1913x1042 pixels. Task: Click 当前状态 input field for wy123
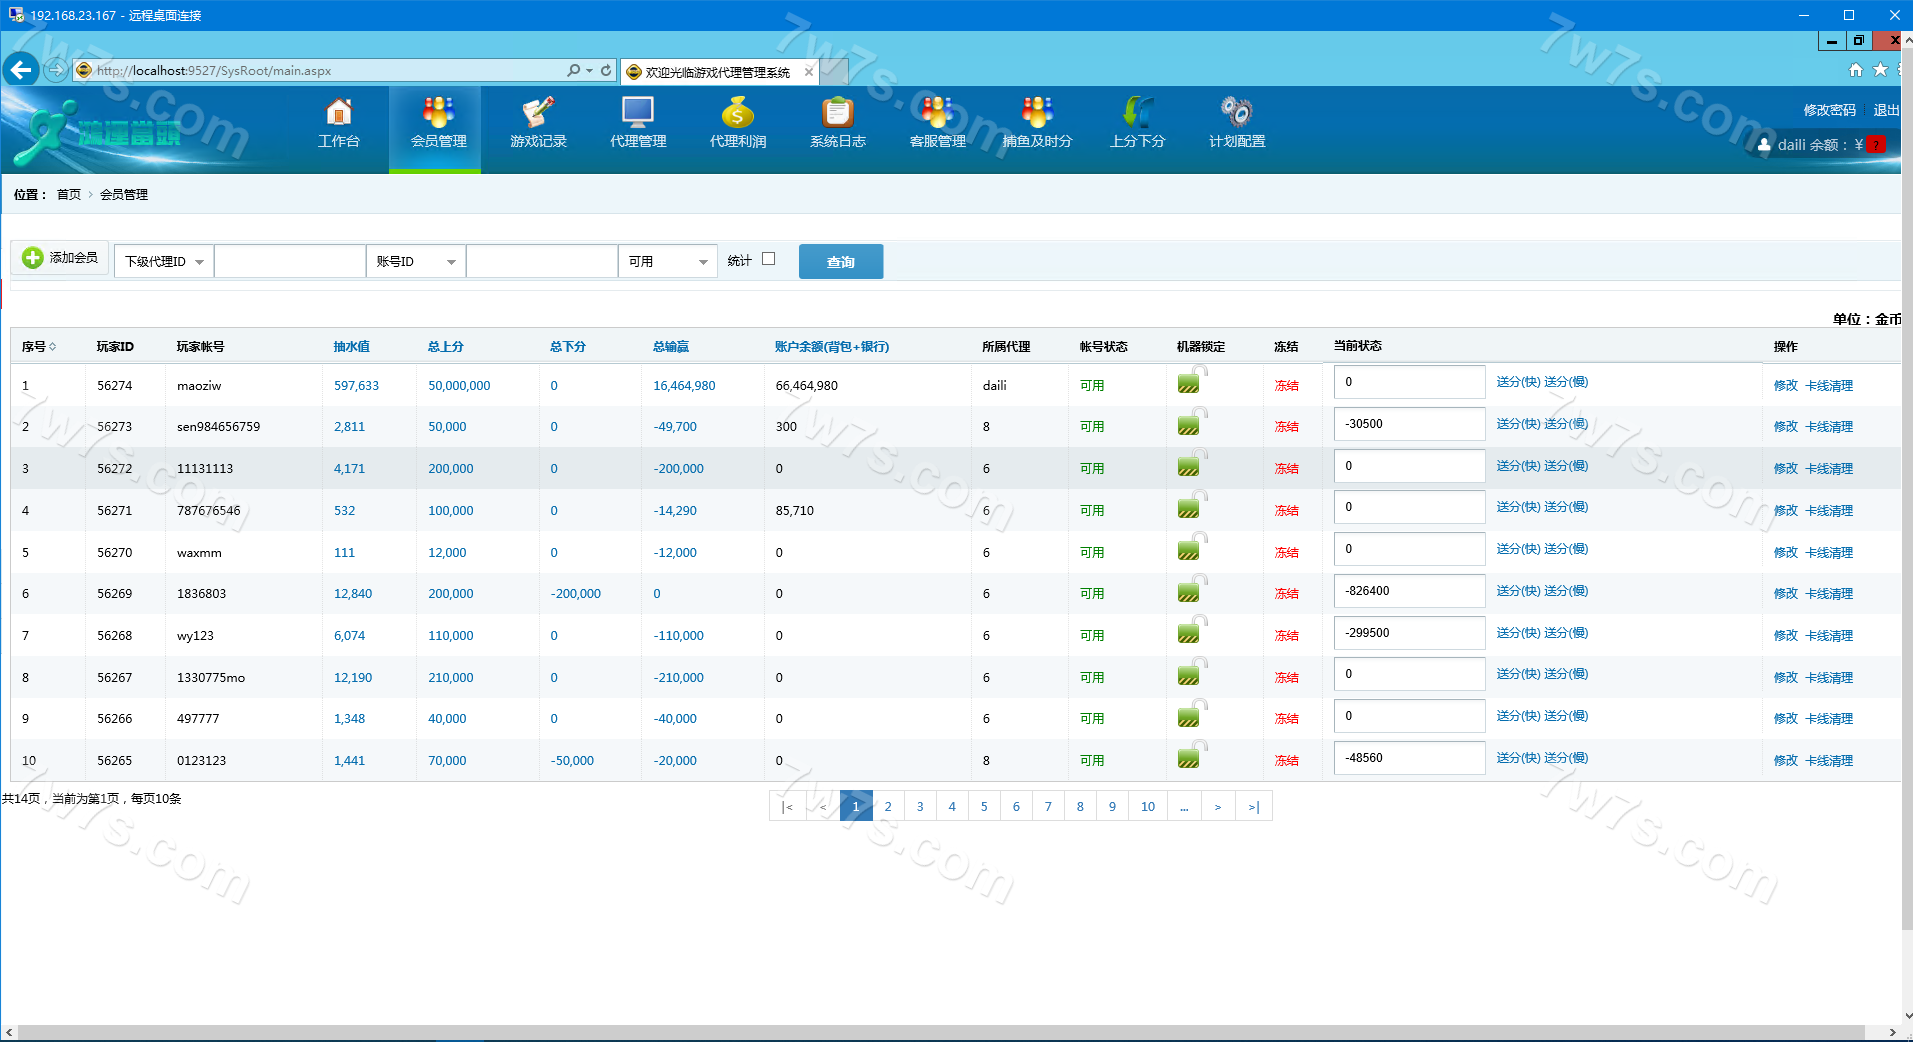coord(1409,633)
